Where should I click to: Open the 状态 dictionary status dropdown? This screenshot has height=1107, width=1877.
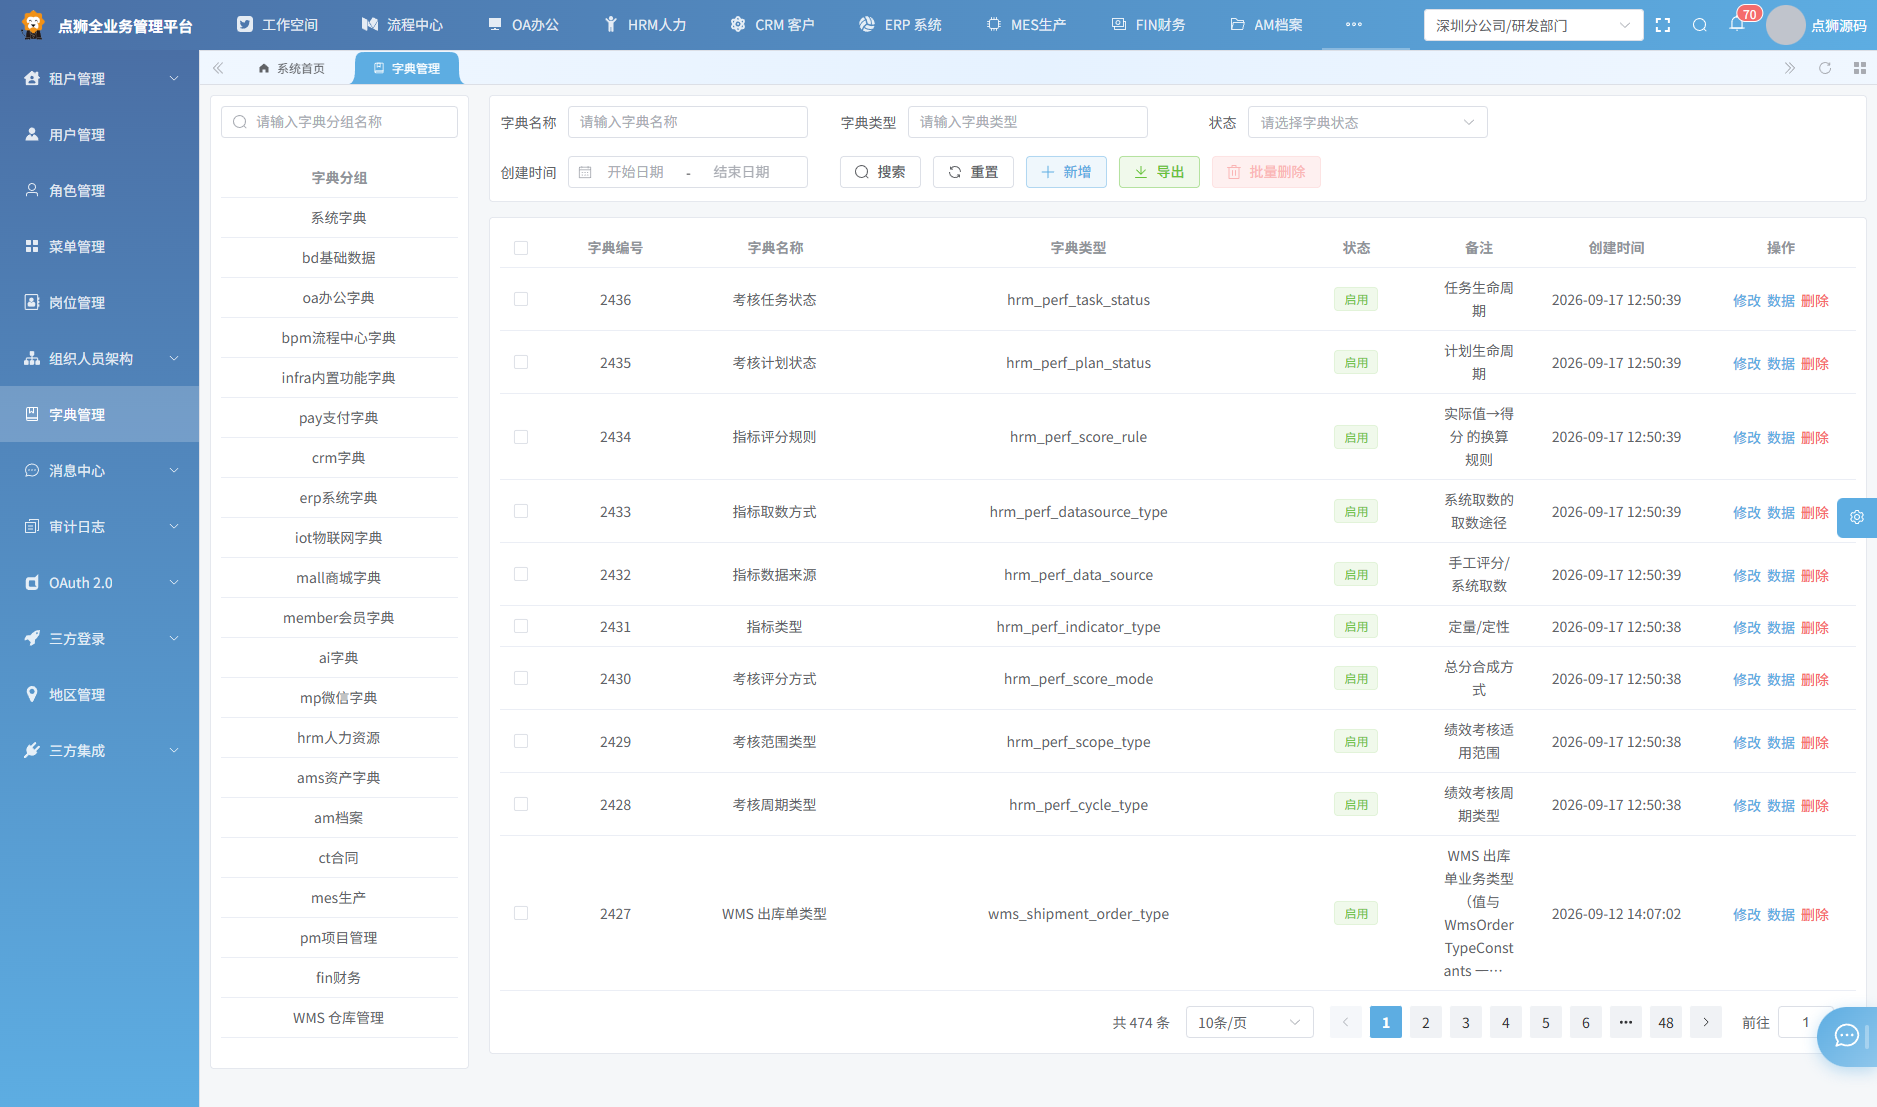click(1367, 122)
